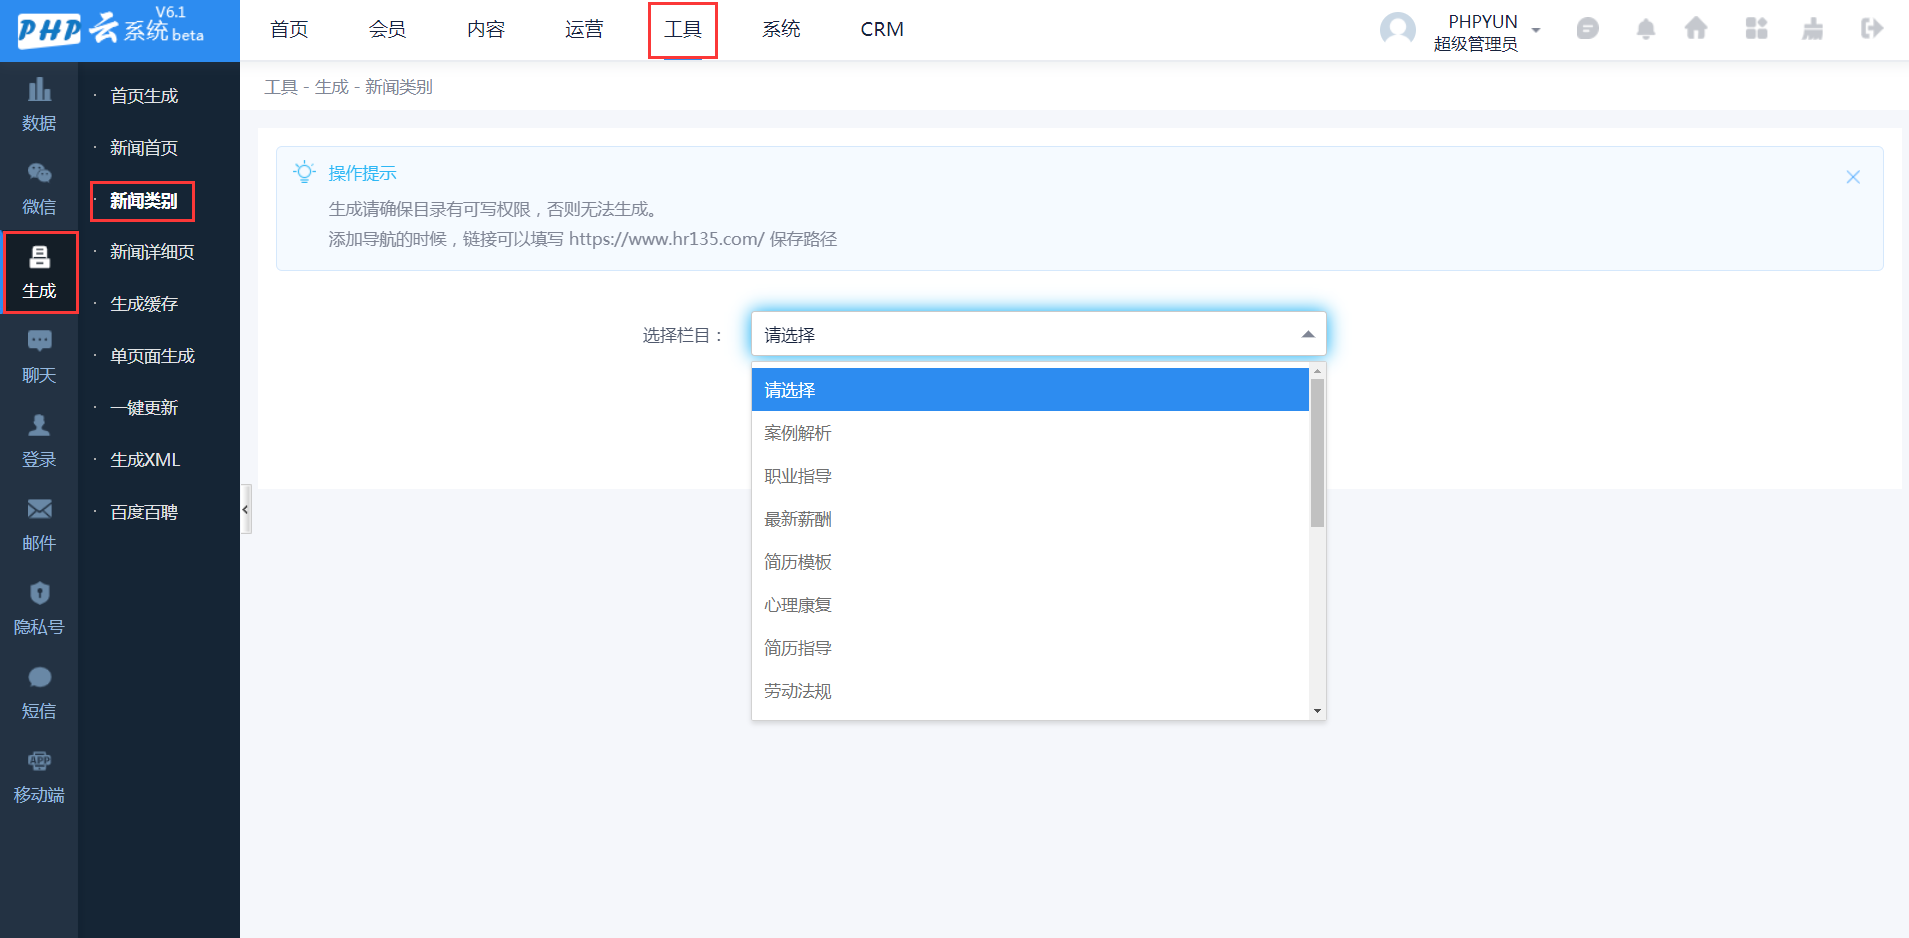The height and width of the screenshot is (938, 1909).
Task: Click the 操作提示 tip heading
Action: pyautogui.click(x=362, y=173)
